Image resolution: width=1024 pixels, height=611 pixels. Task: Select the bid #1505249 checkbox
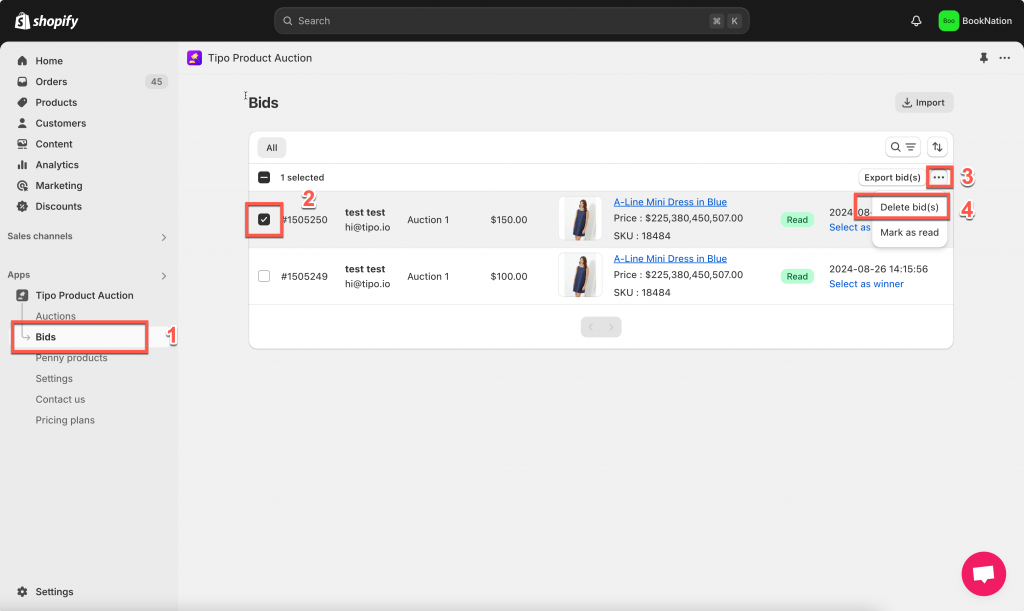click(264, 276)
